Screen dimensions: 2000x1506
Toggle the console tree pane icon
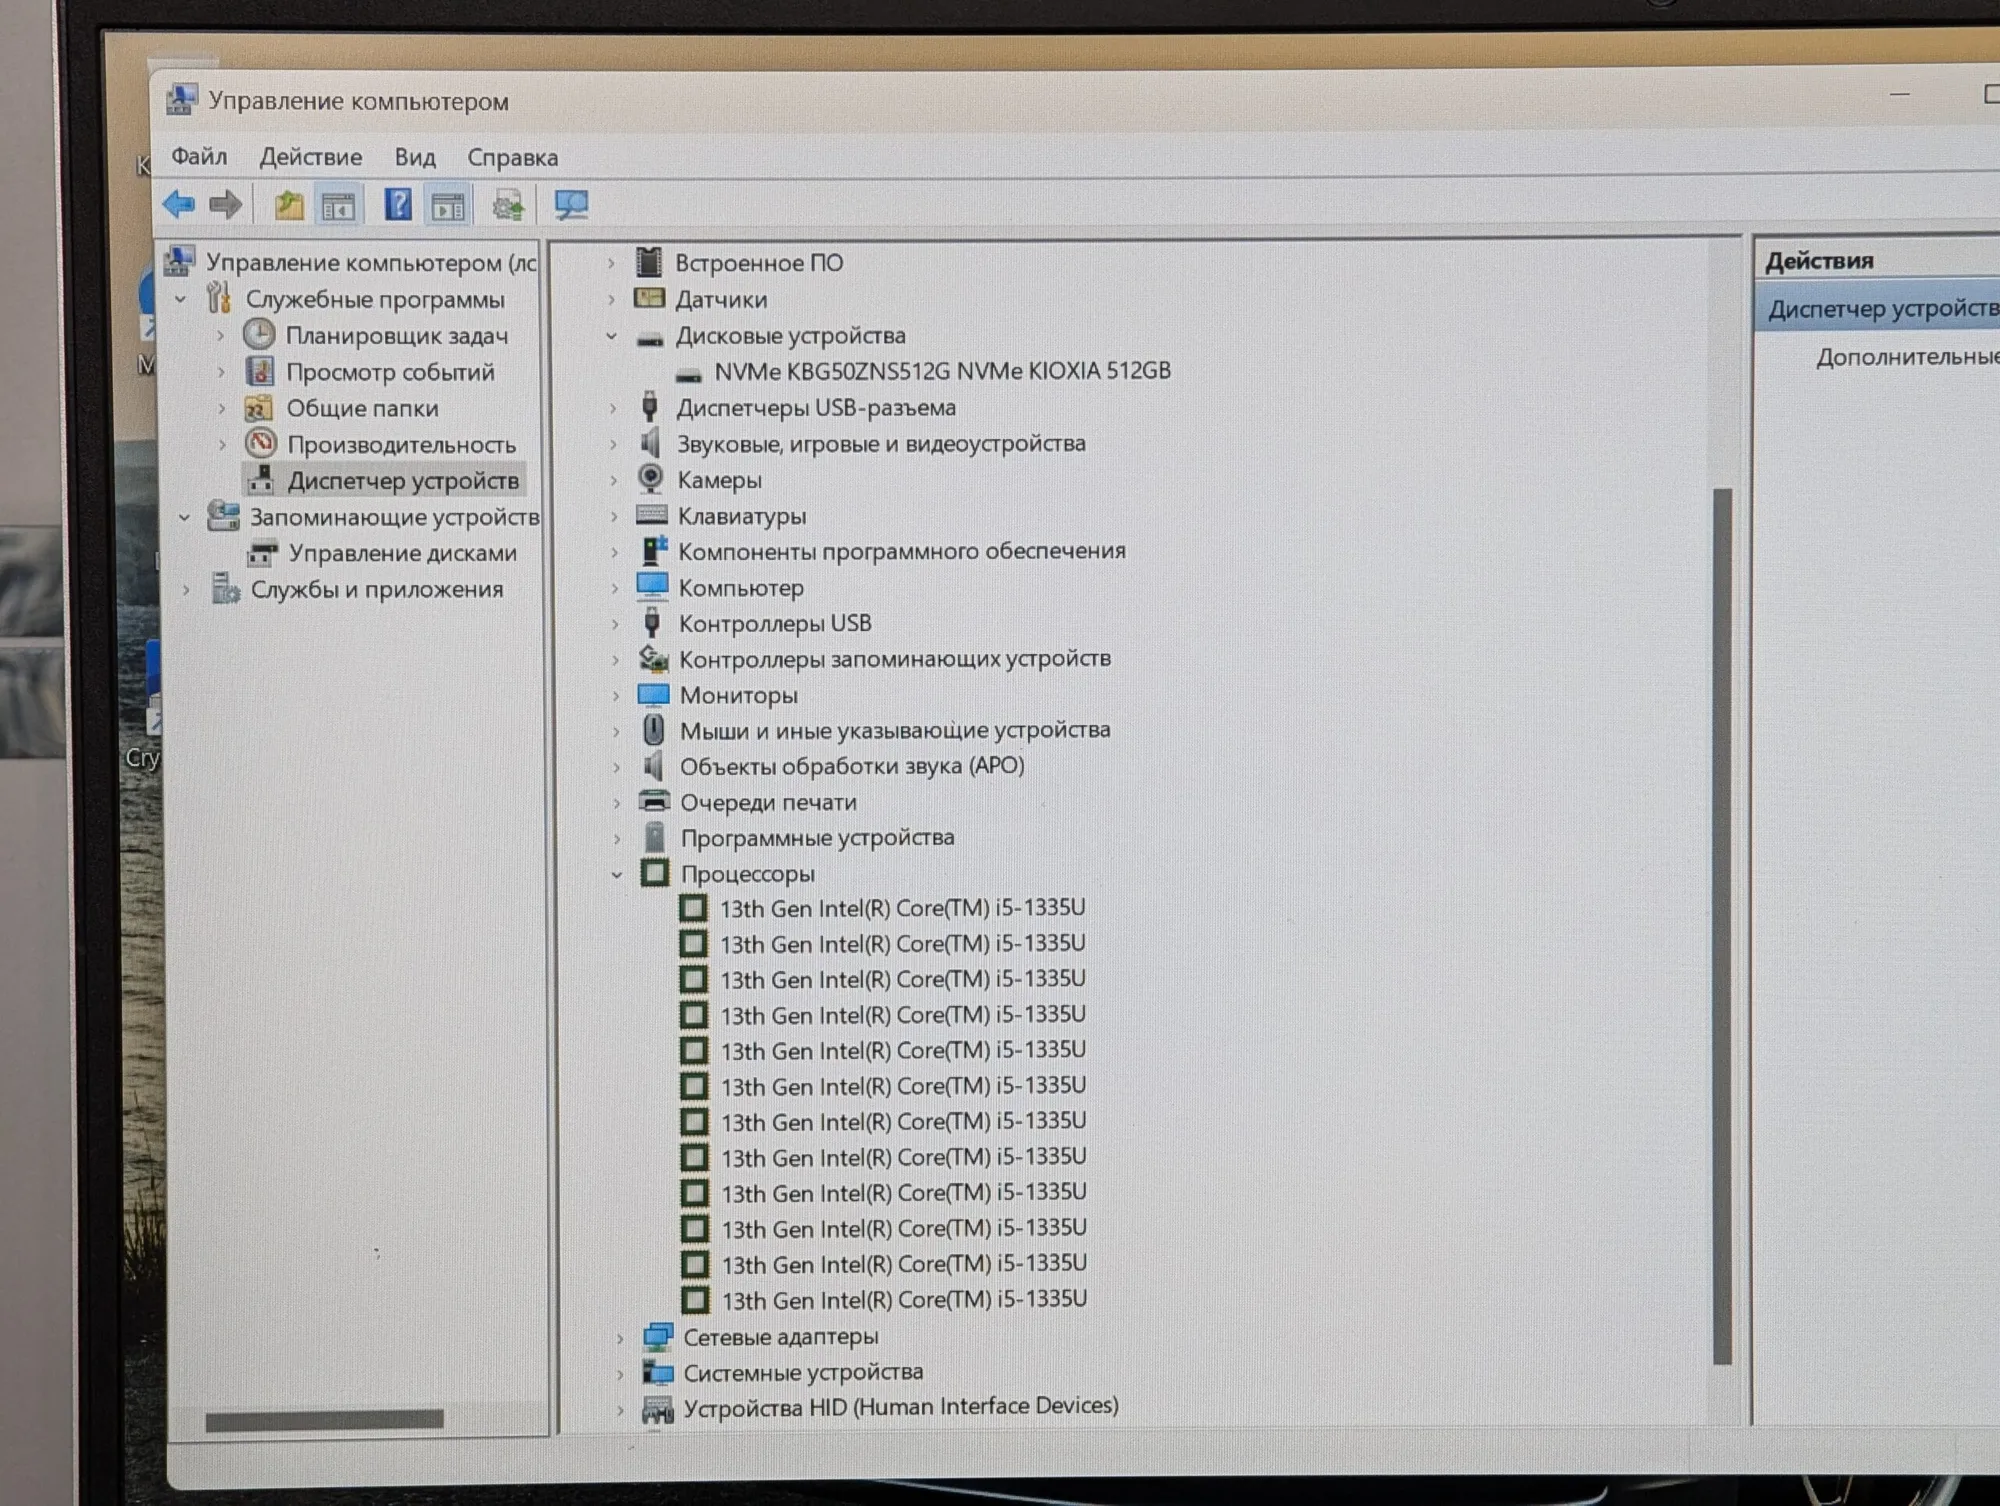point(338,206)
